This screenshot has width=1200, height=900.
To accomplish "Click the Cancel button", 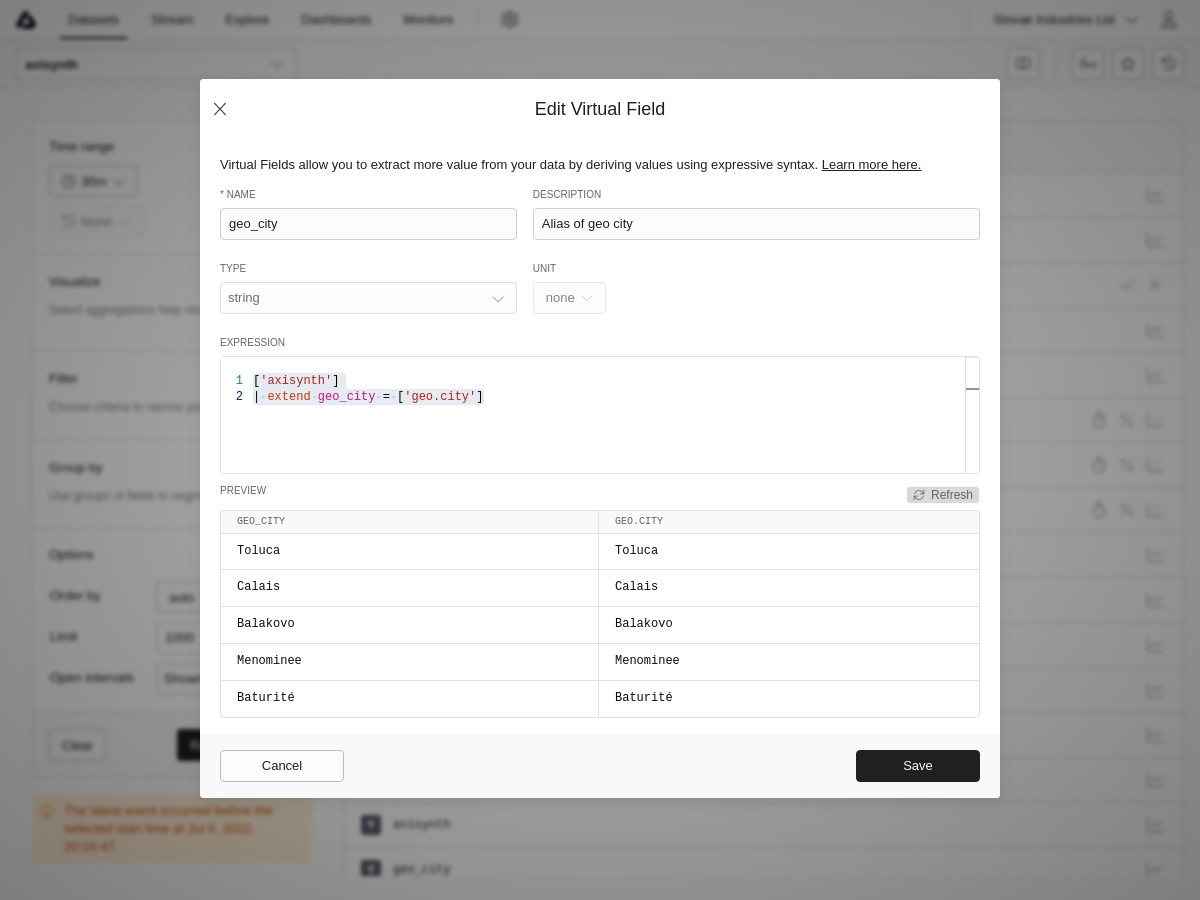I will point(282,766).
